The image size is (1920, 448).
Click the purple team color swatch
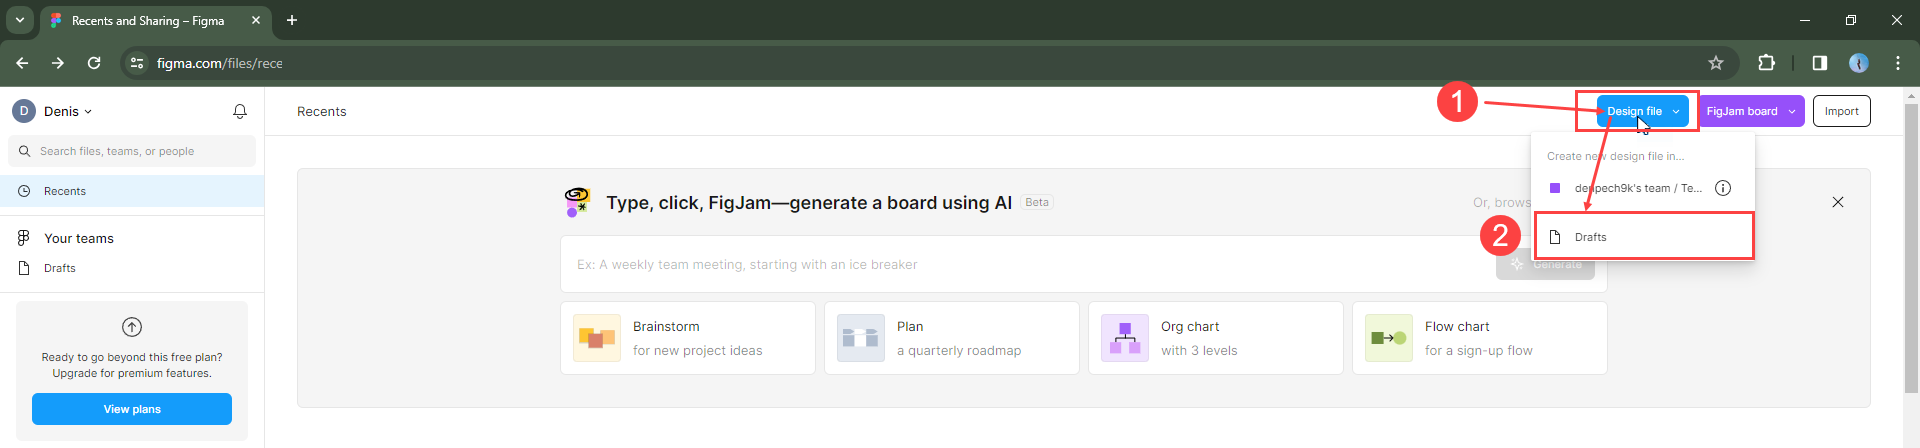point(1555,188)
